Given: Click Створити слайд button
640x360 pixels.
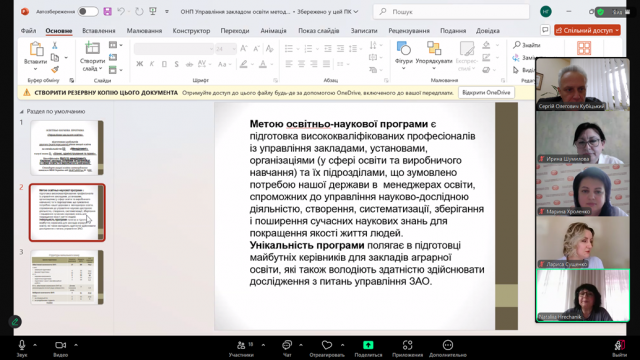Looking at the screenshot, I should click(x=92, y=56).
